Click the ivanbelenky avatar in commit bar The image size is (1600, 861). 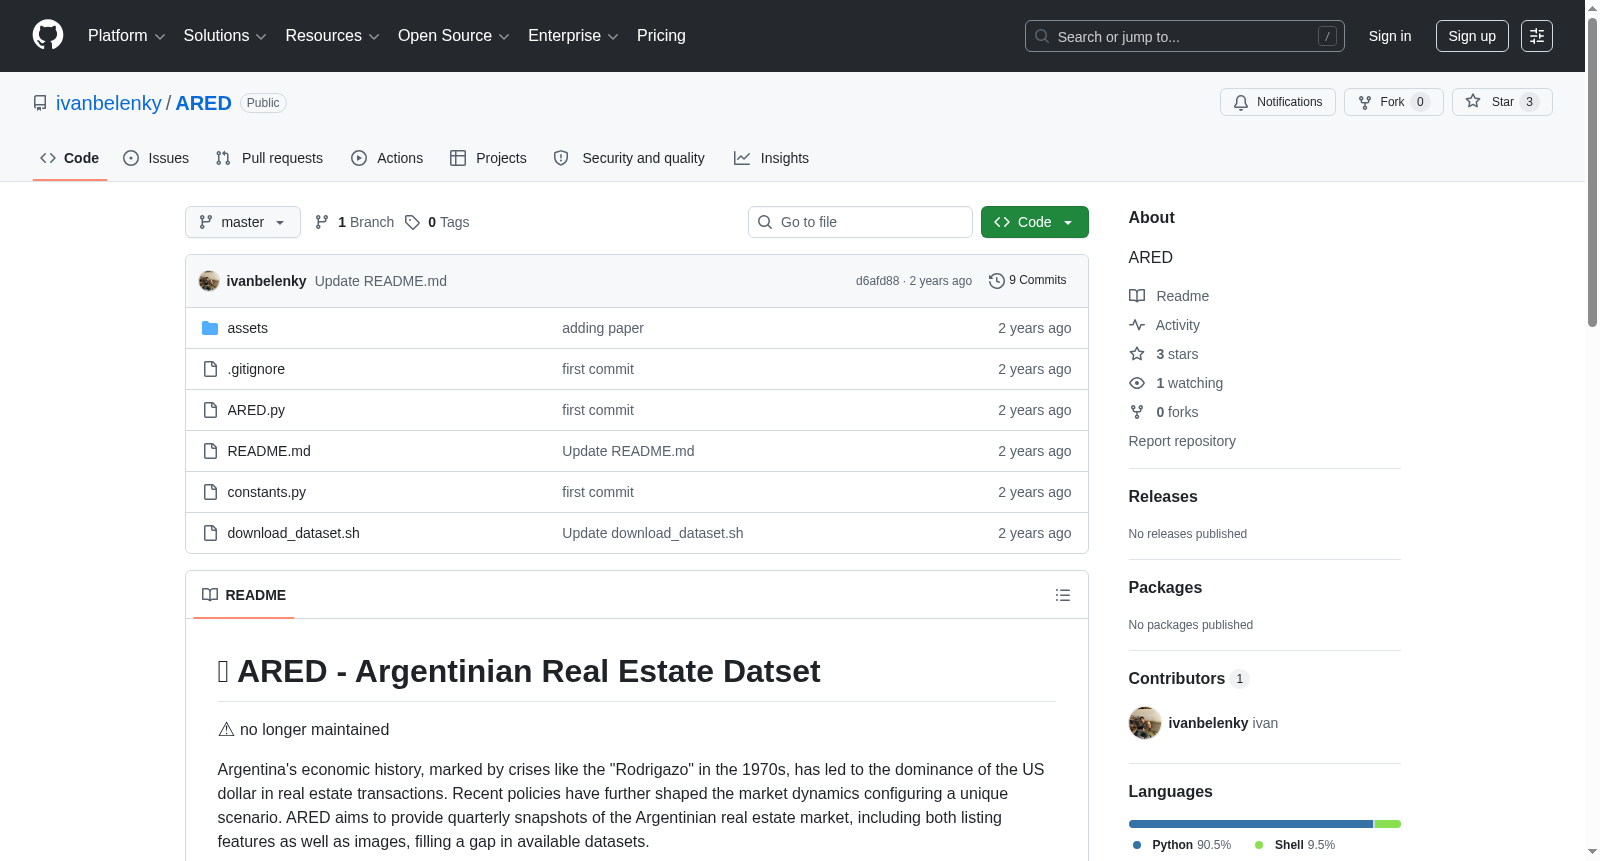(x=209, y=281)
